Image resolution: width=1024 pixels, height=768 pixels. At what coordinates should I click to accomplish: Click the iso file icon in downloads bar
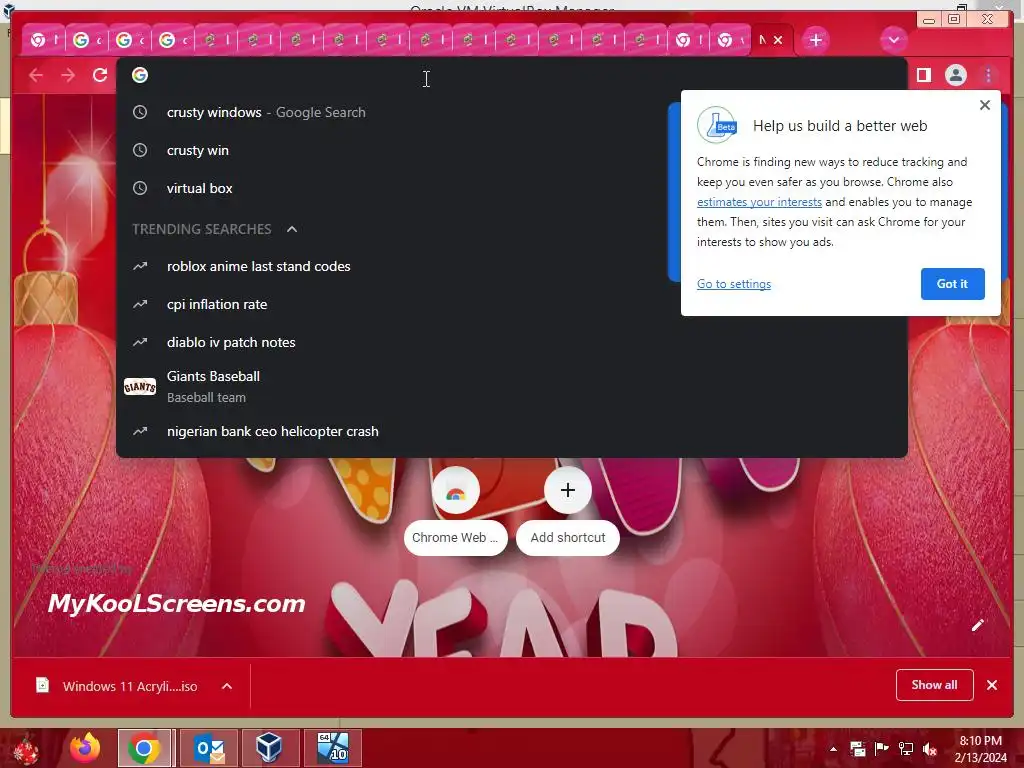[x=42, y=685]
